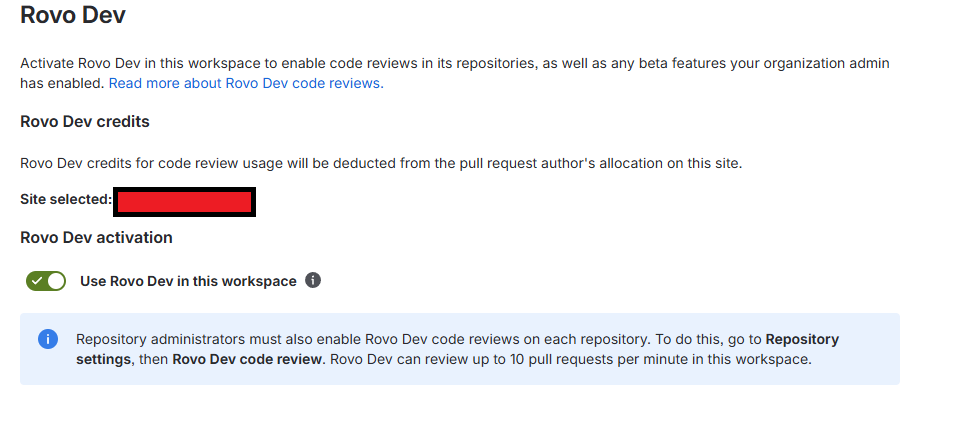Screen dimensions: 963x438
Task: Click the Rovo Dev page heading
Action: pyautogui.click(x=73, y=15)
